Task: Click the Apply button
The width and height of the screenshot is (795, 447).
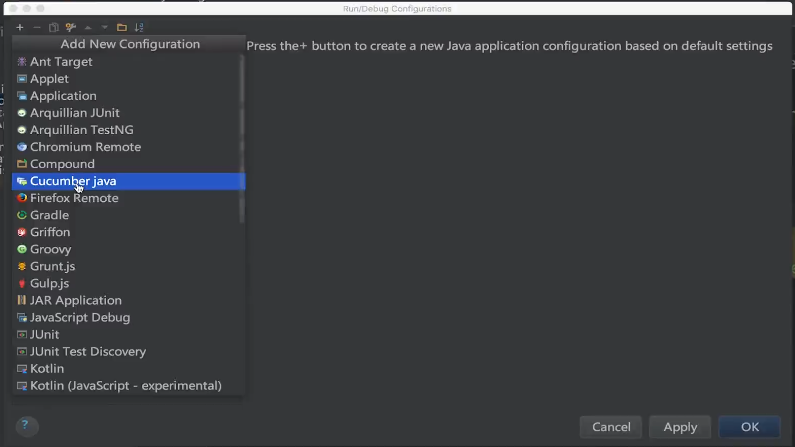Action: (x=680, y=427)
